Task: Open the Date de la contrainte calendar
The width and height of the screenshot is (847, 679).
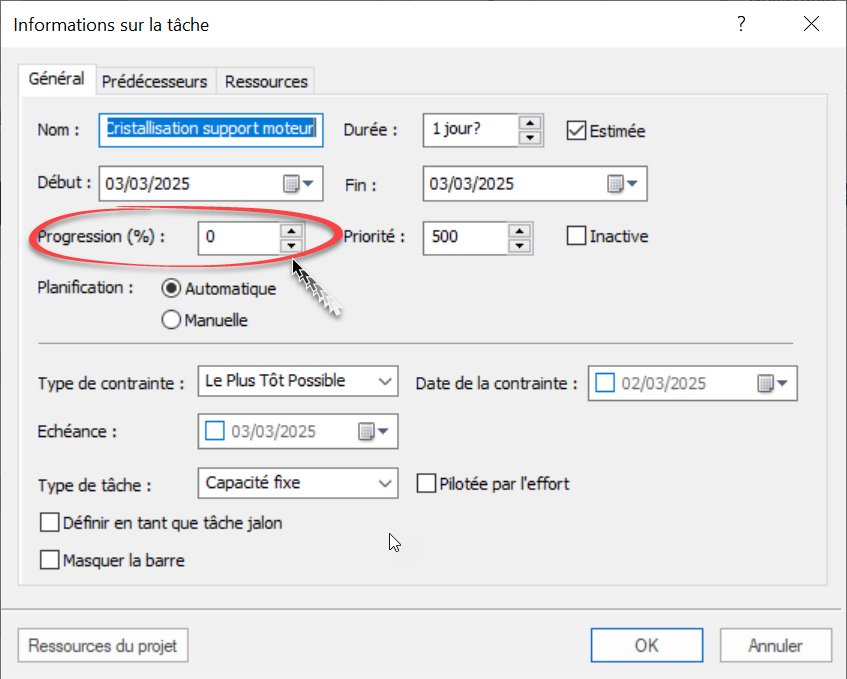Action: tap(772, 383)
